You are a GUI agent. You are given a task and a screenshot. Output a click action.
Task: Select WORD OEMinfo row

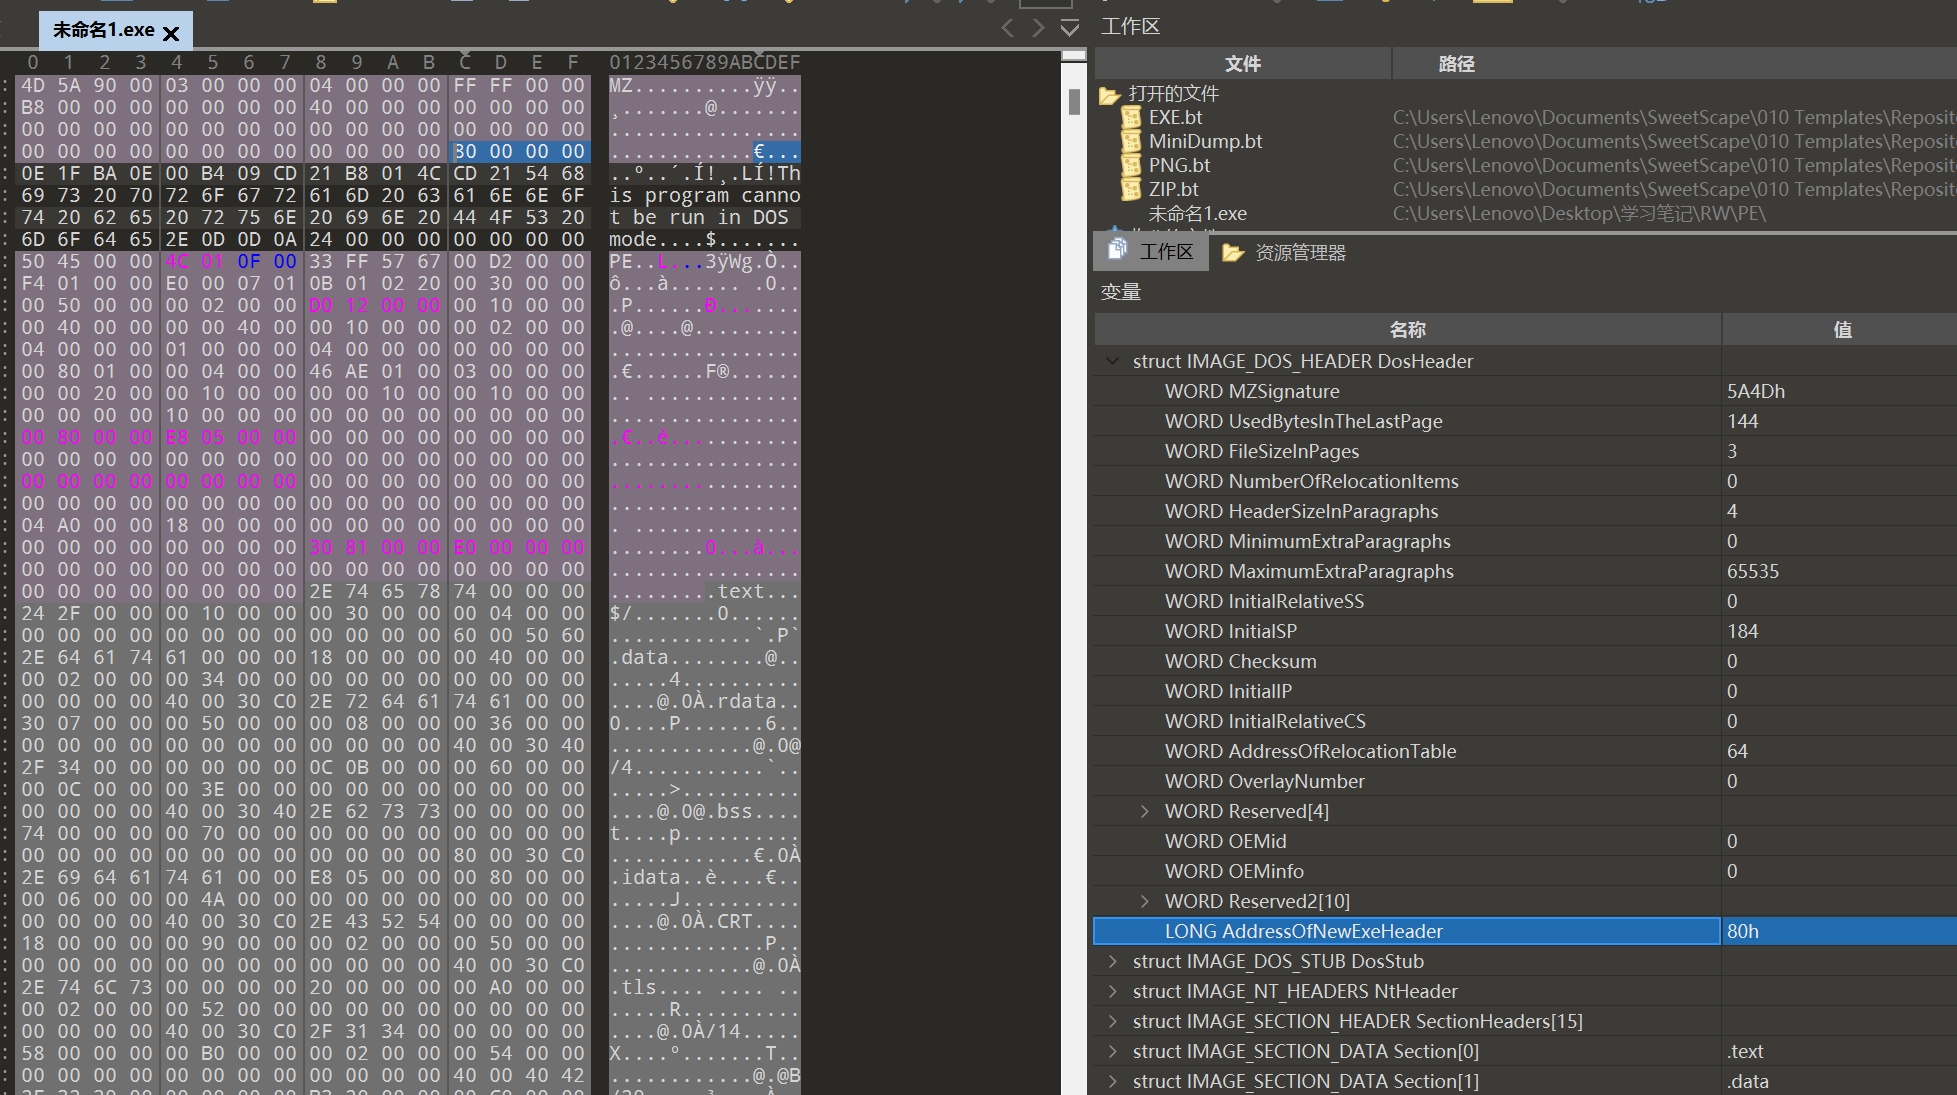click(x=1525, y=871)
